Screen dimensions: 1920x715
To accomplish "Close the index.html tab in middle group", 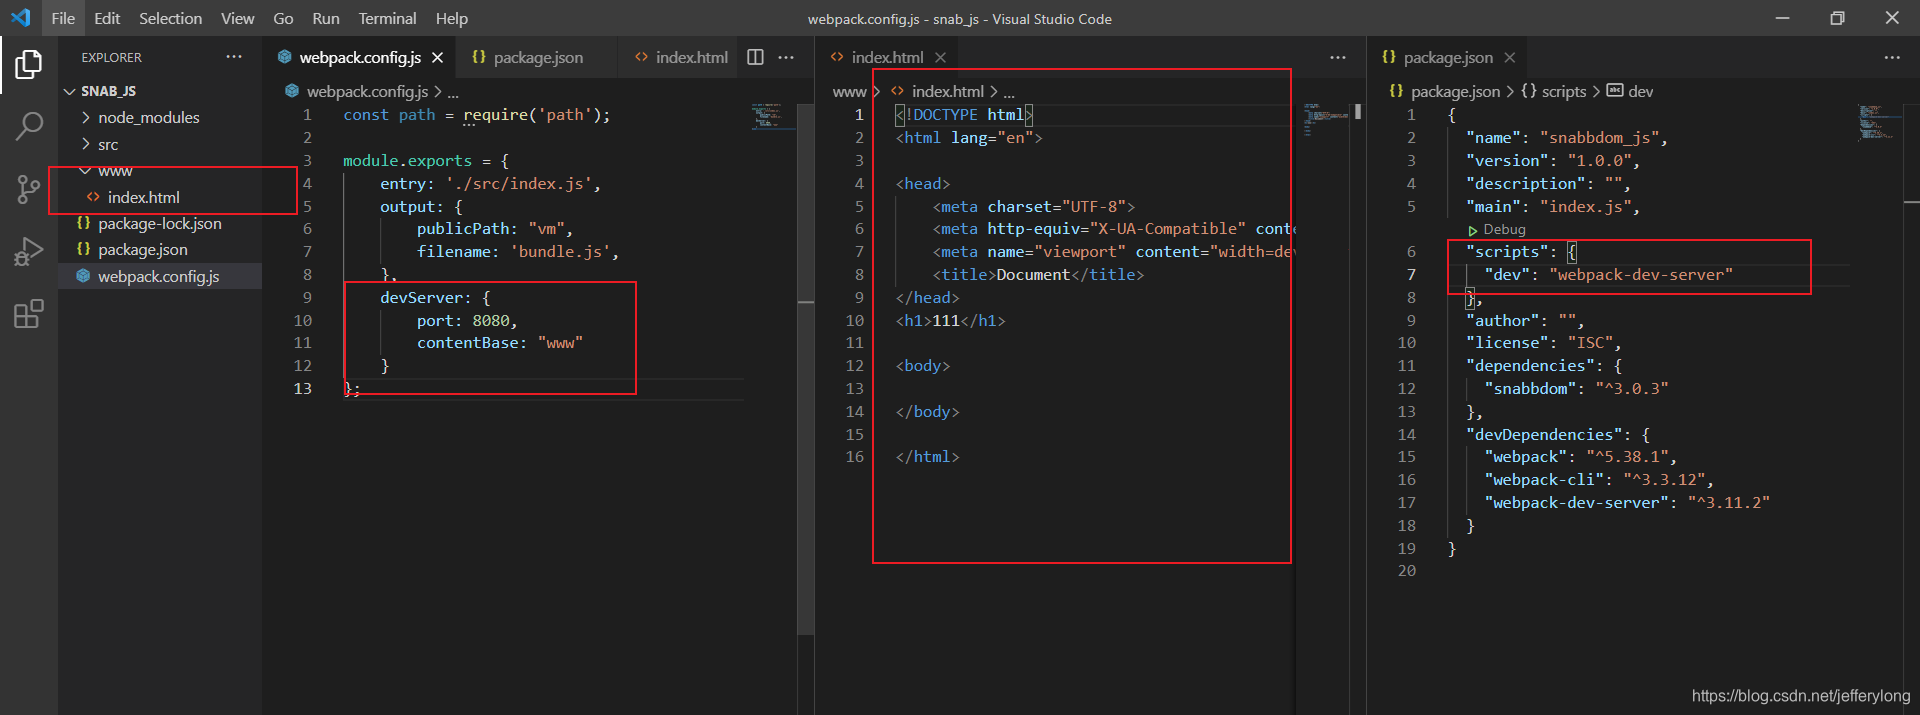I will pos(940,58).
